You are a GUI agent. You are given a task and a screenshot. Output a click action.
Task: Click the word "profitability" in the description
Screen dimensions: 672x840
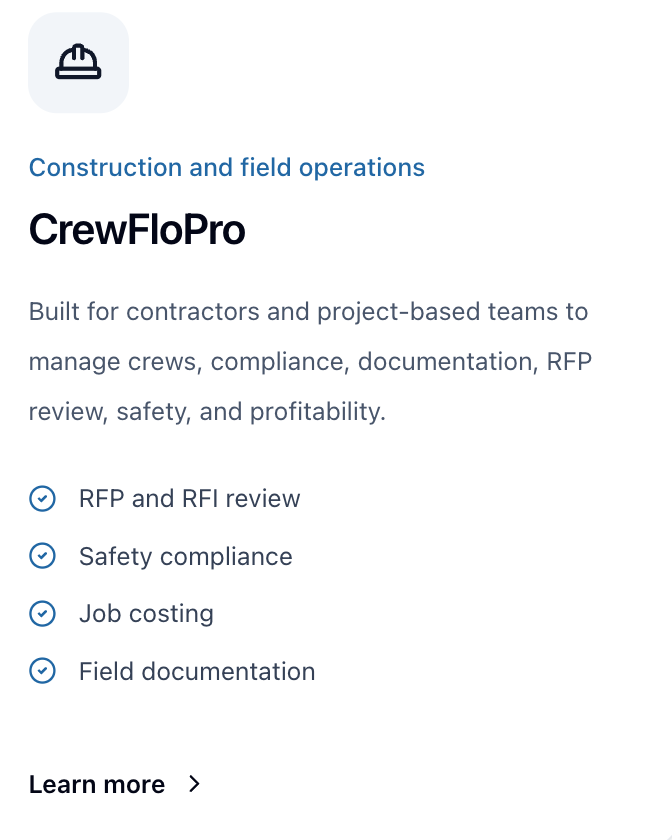coord(316,411)
